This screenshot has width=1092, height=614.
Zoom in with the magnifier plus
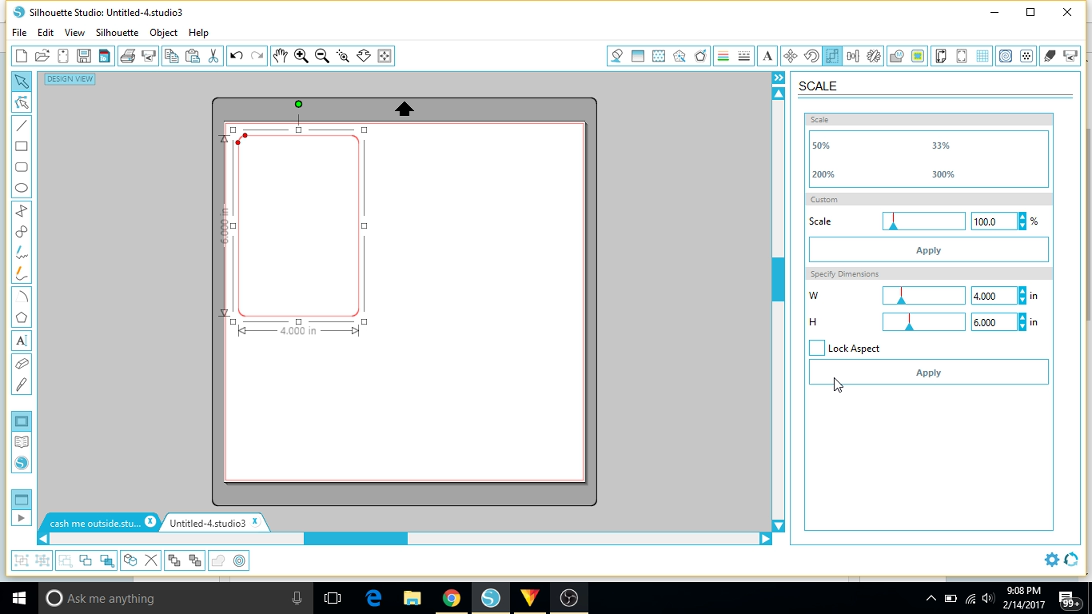(301, 56)
